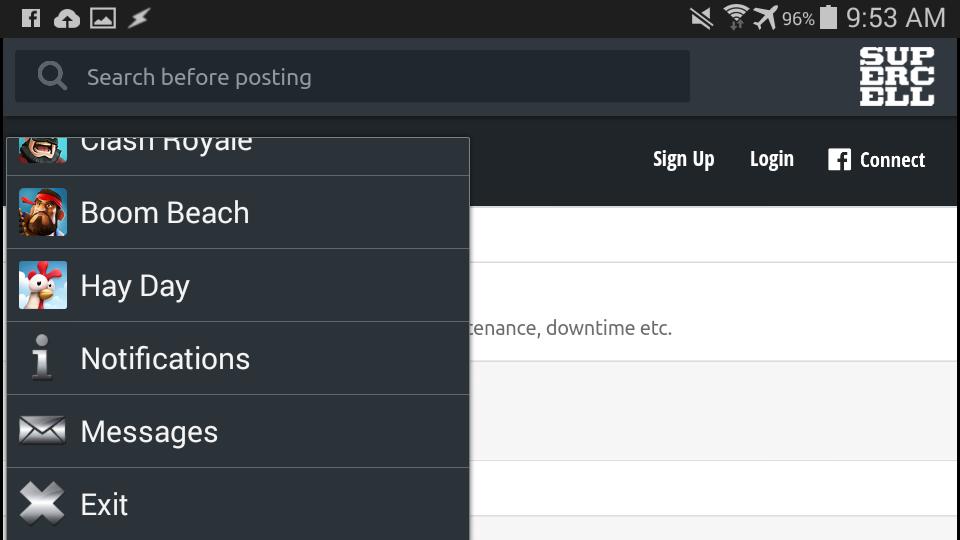The height and width of the screenshot is (540, 960).
Task: Open Messages from the menu
Action: tap(149, 431)
